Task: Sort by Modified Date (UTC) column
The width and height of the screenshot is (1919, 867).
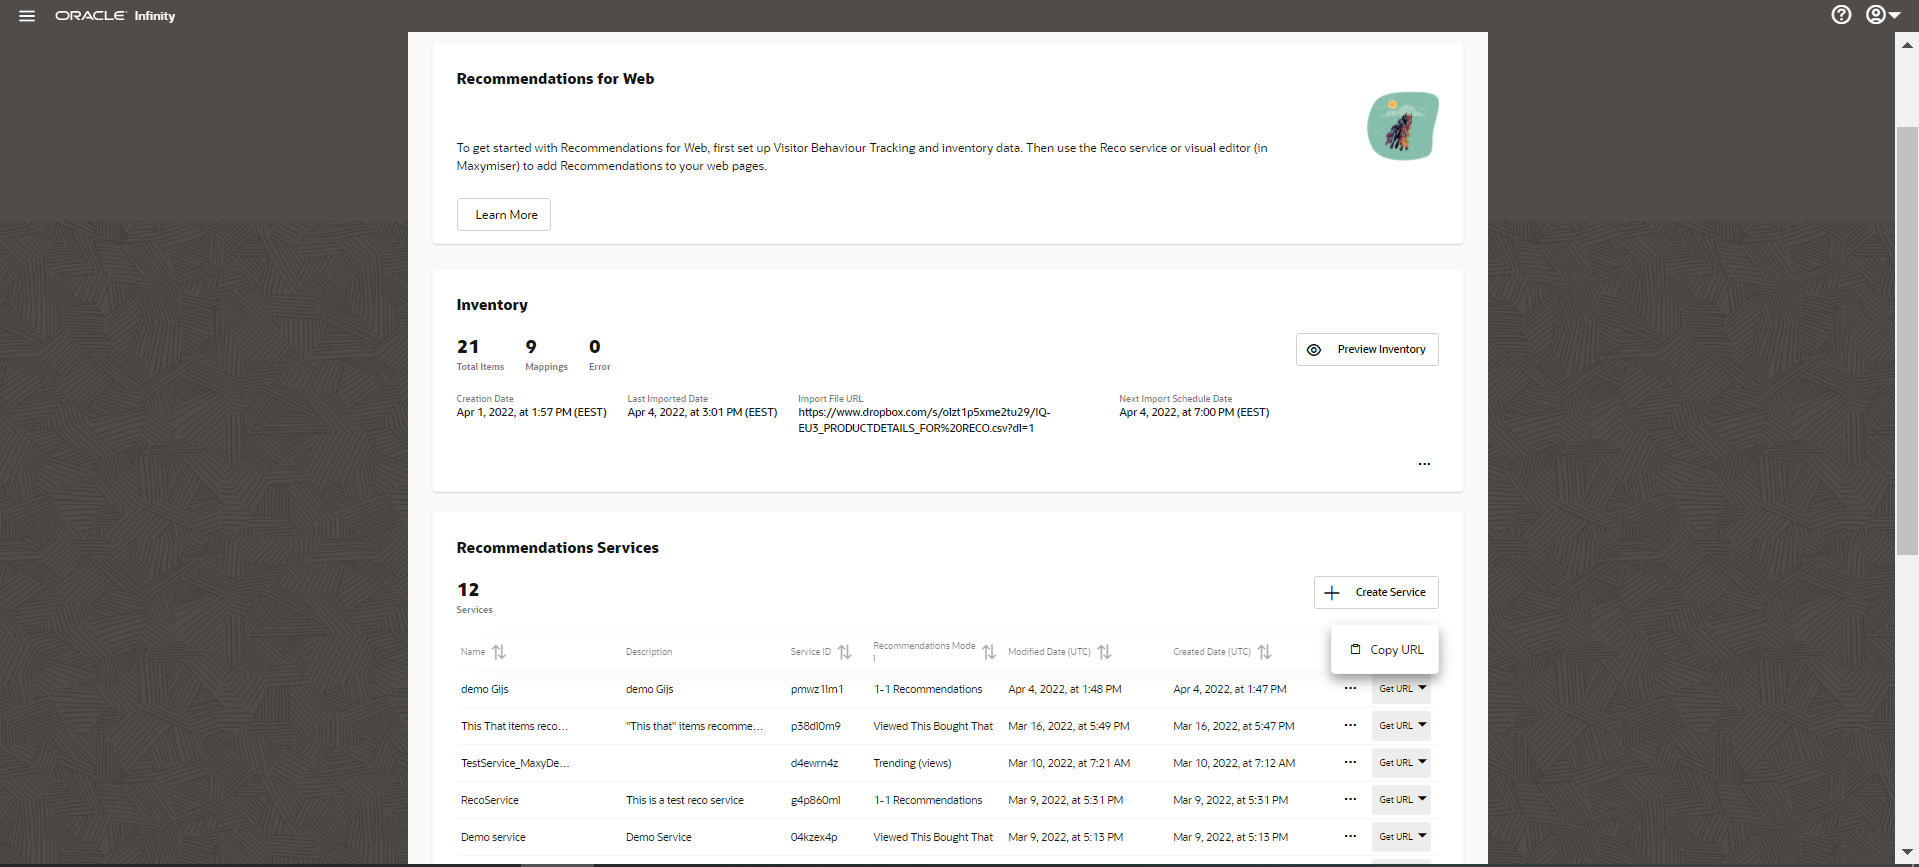Action: click(1104, 652)
